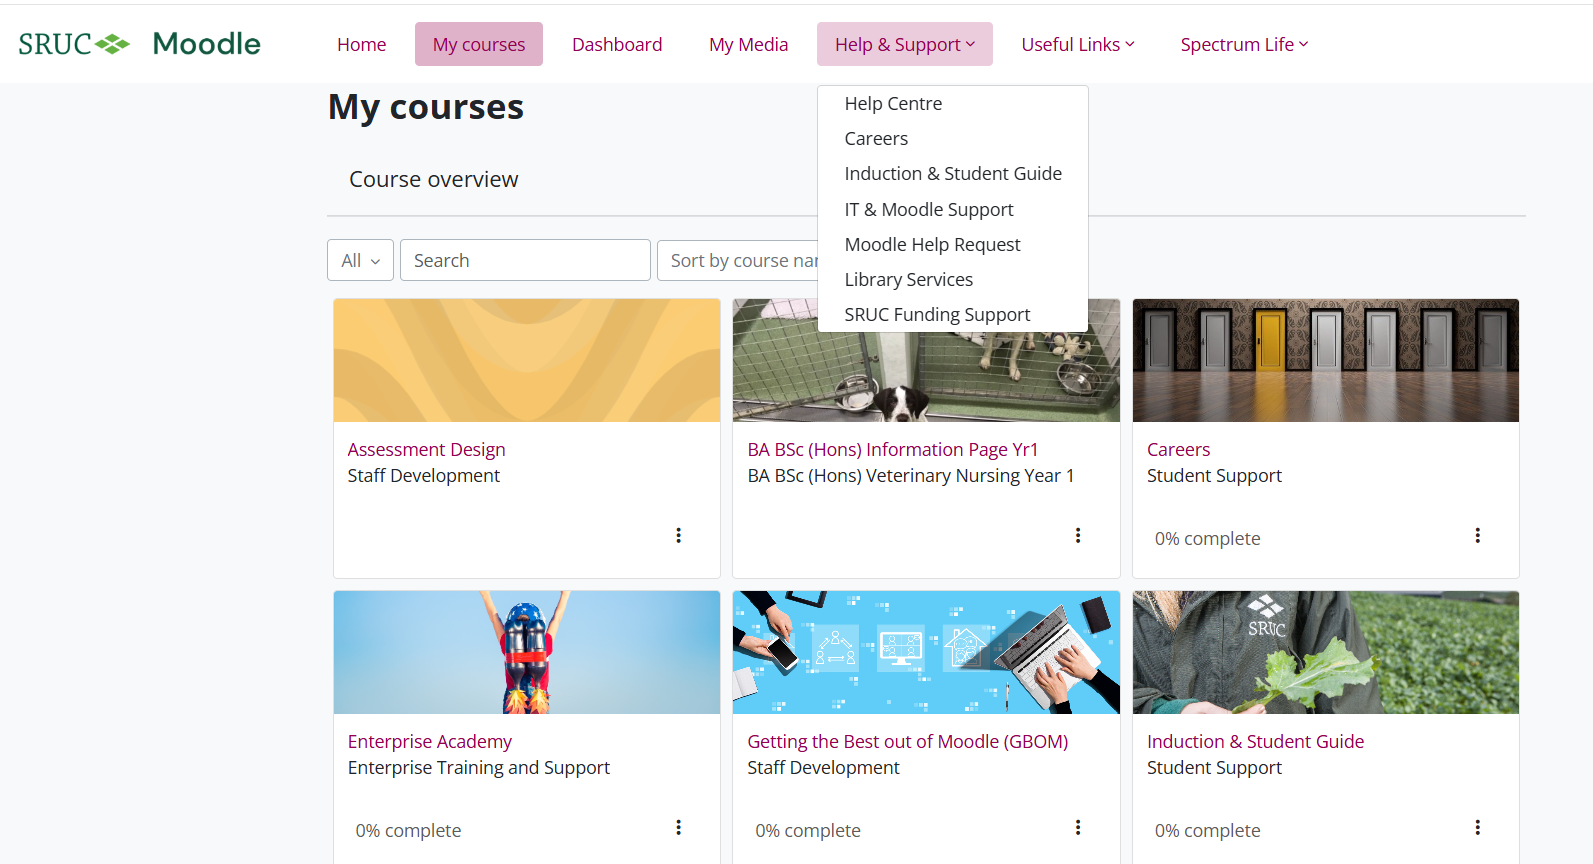
Task: Open the Enterprise Academy course link
Action: [x=430, y=742]
